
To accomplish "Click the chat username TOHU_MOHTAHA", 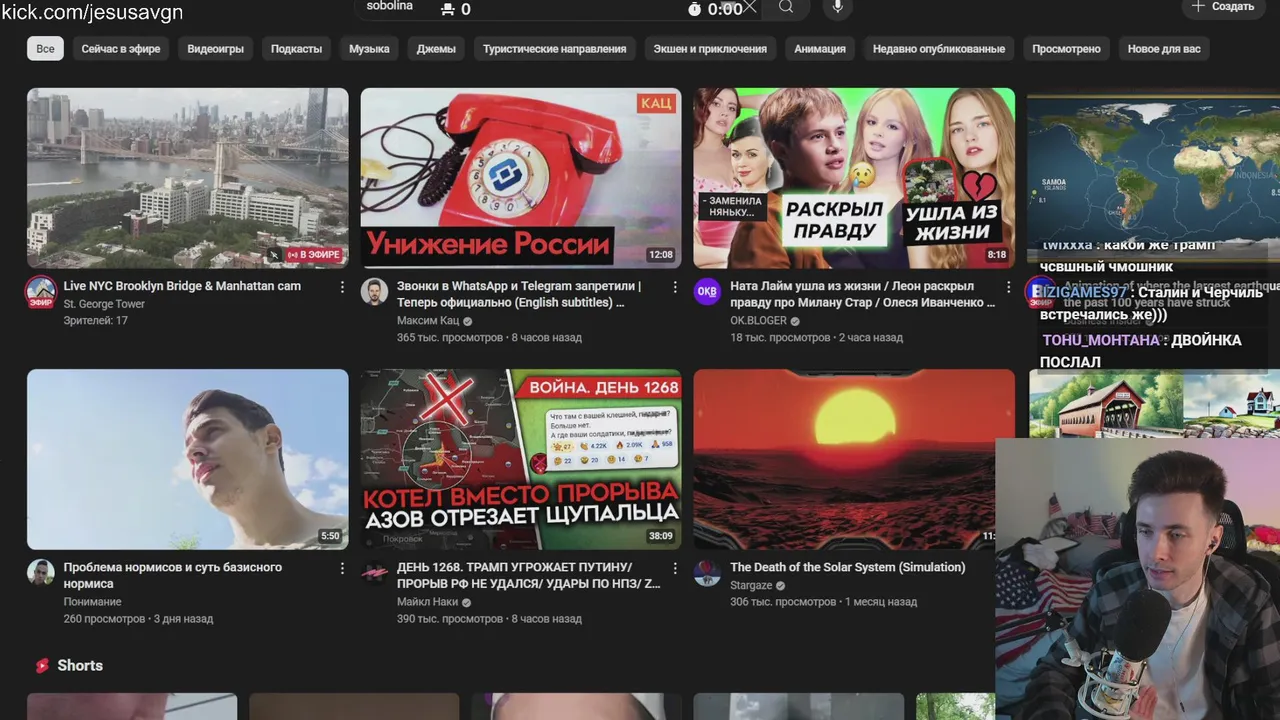I will [1102, 340].
